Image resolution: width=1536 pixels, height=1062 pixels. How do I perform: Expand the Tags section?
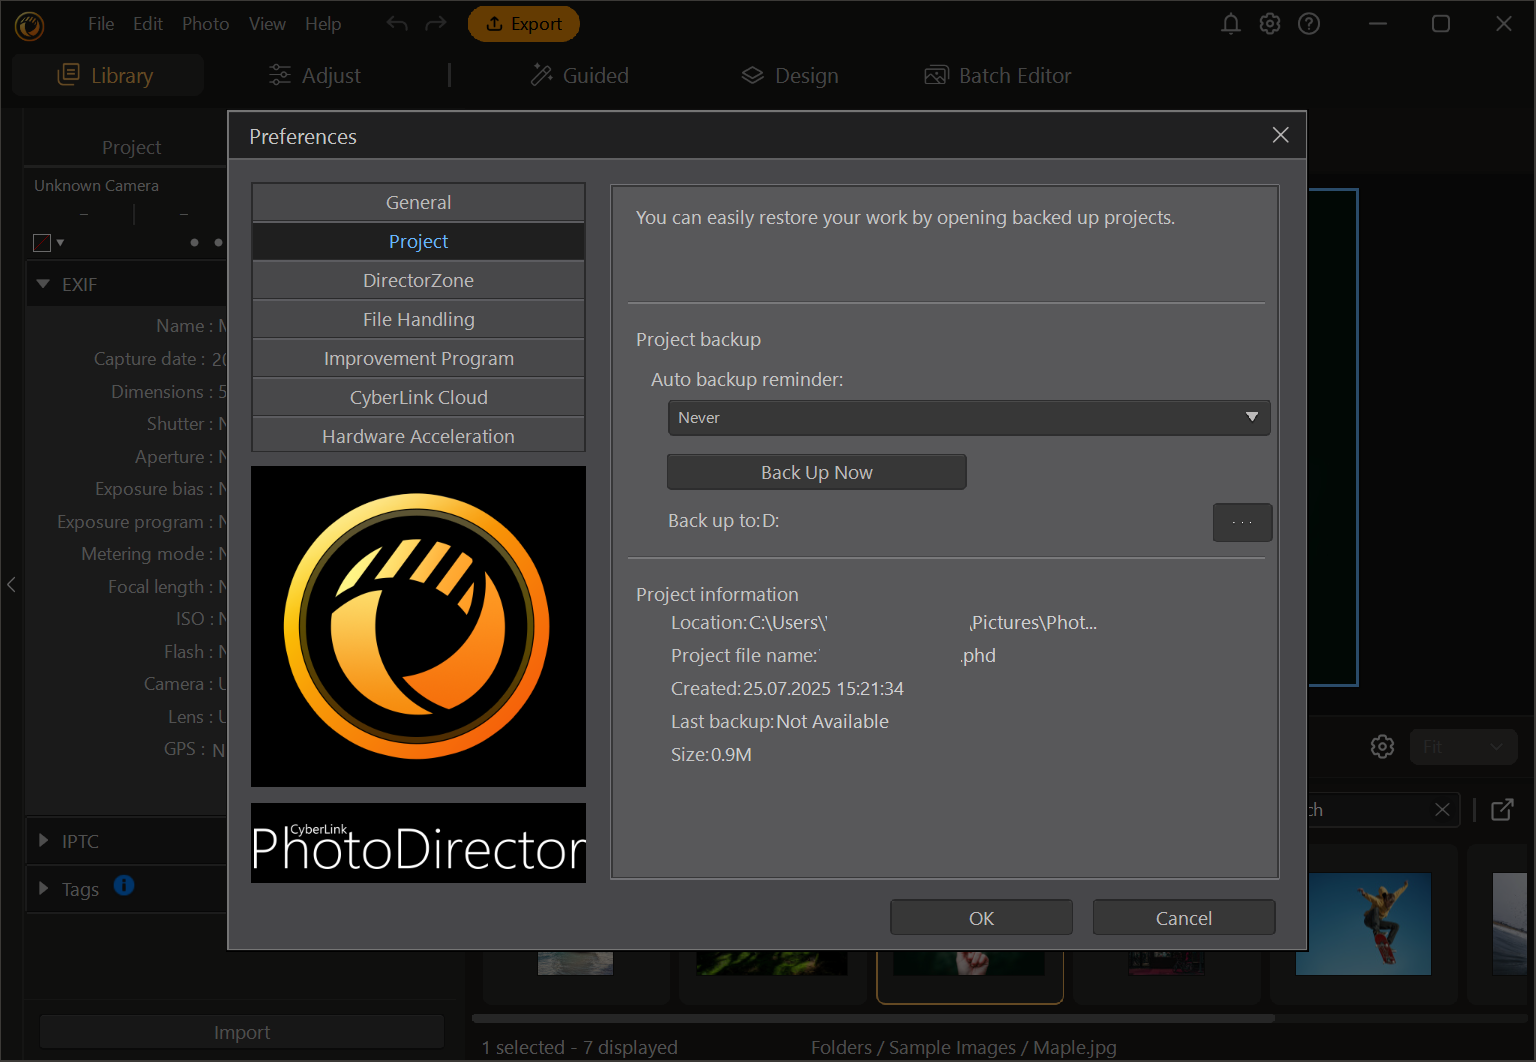tap(43, 889)
